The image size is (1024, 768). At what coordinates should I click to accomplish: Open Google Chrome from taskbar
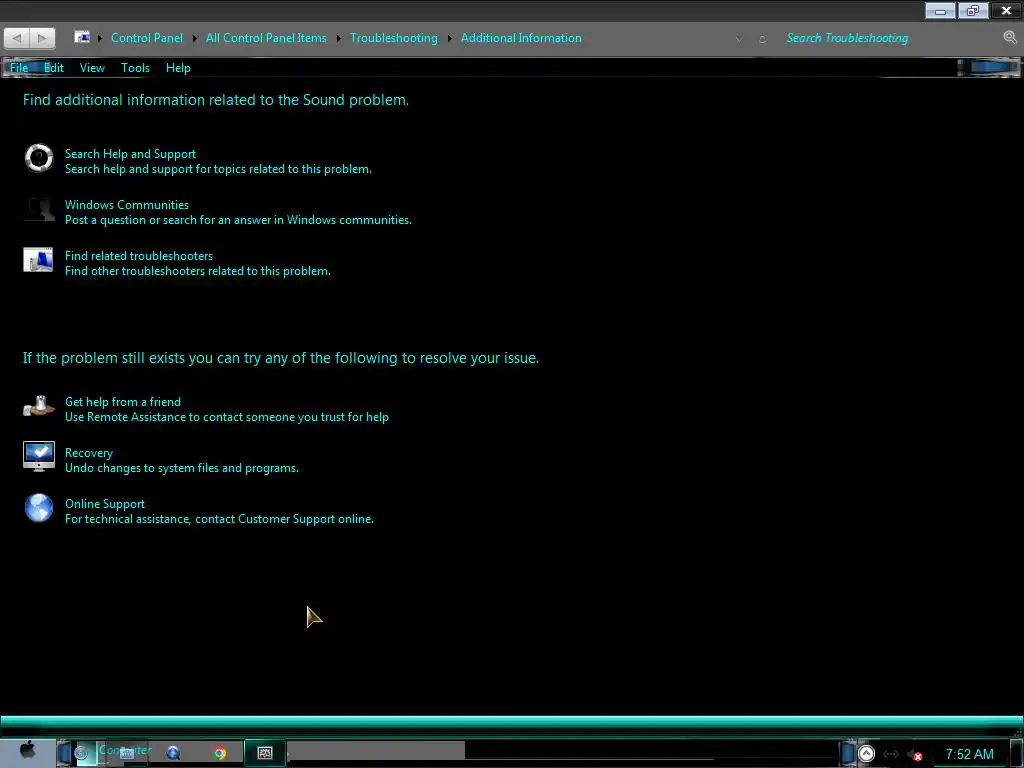[220, 753]
